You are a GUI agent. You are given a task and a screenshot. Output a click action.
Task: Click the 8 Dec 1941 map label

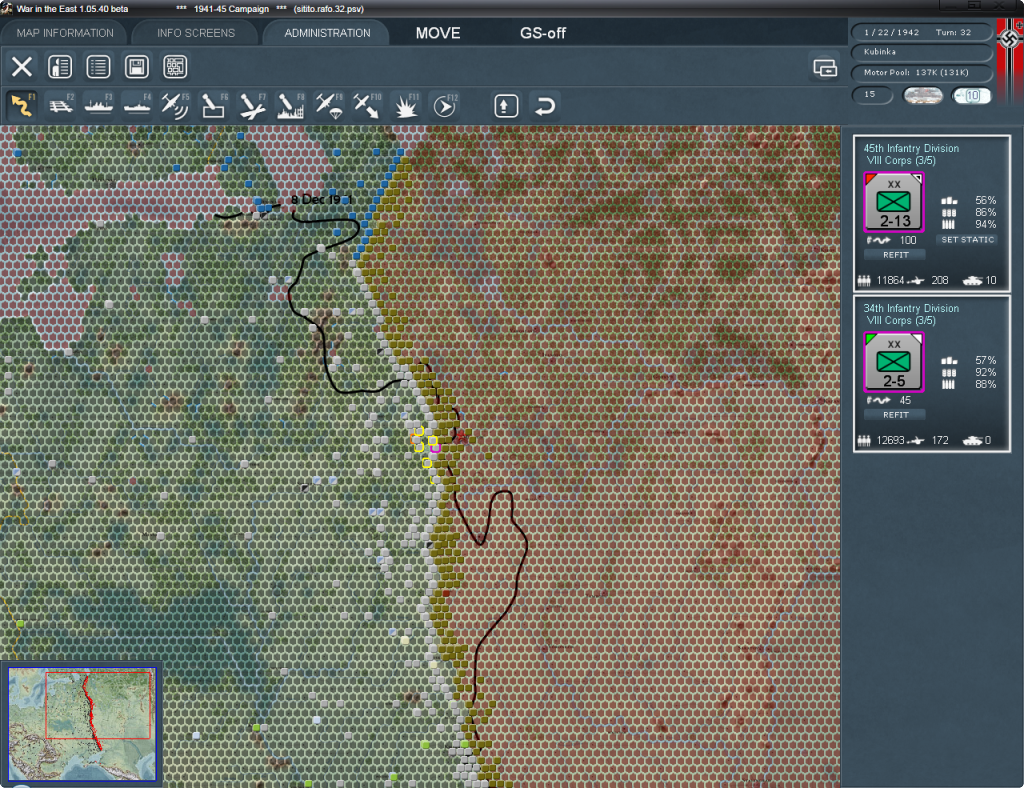click(x=321, y=199)
